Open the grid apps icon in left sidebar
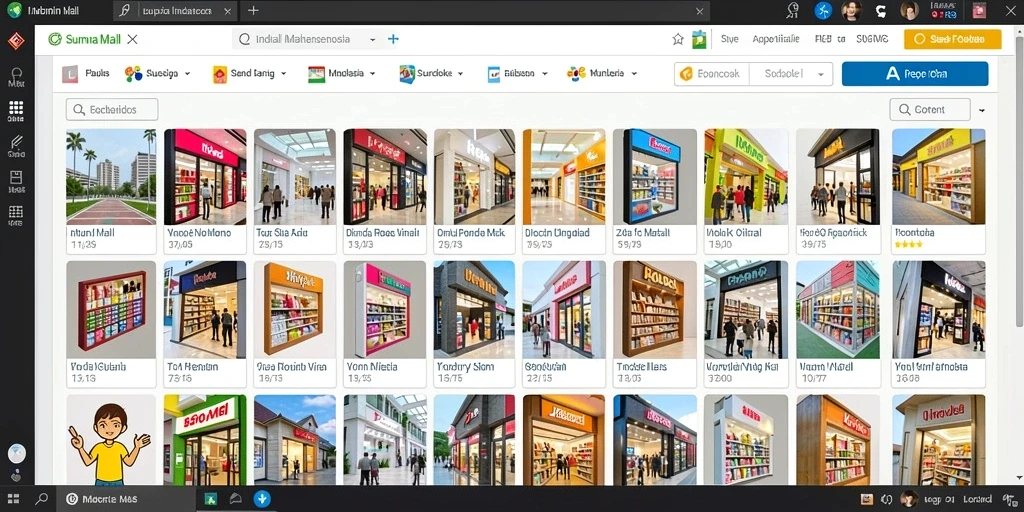Screen dimensions: 1024x512 (16, 108)
